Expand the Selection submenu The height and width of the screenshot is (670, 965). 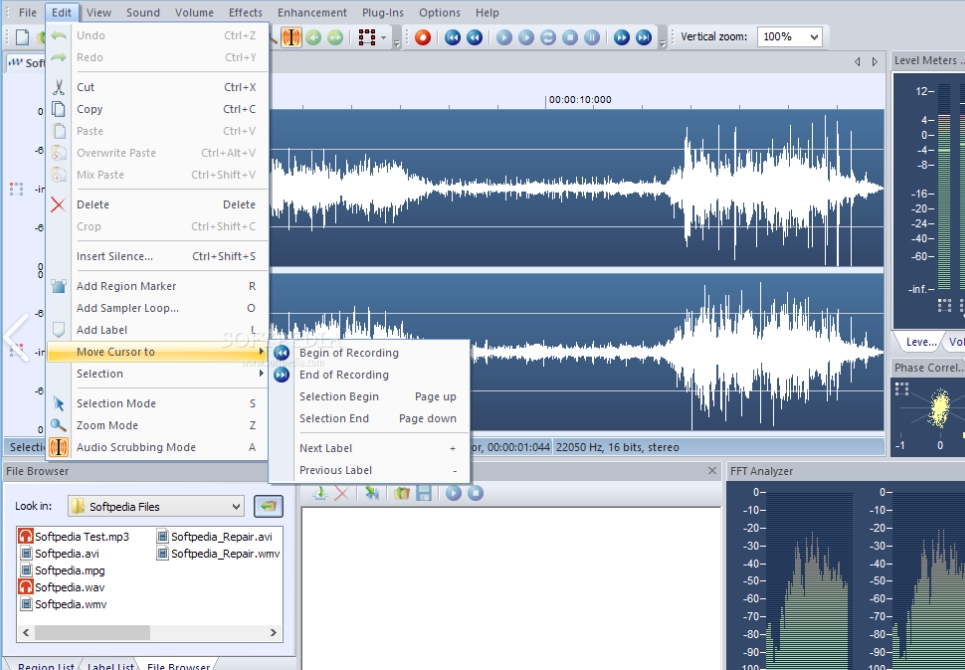pos(158,373)
